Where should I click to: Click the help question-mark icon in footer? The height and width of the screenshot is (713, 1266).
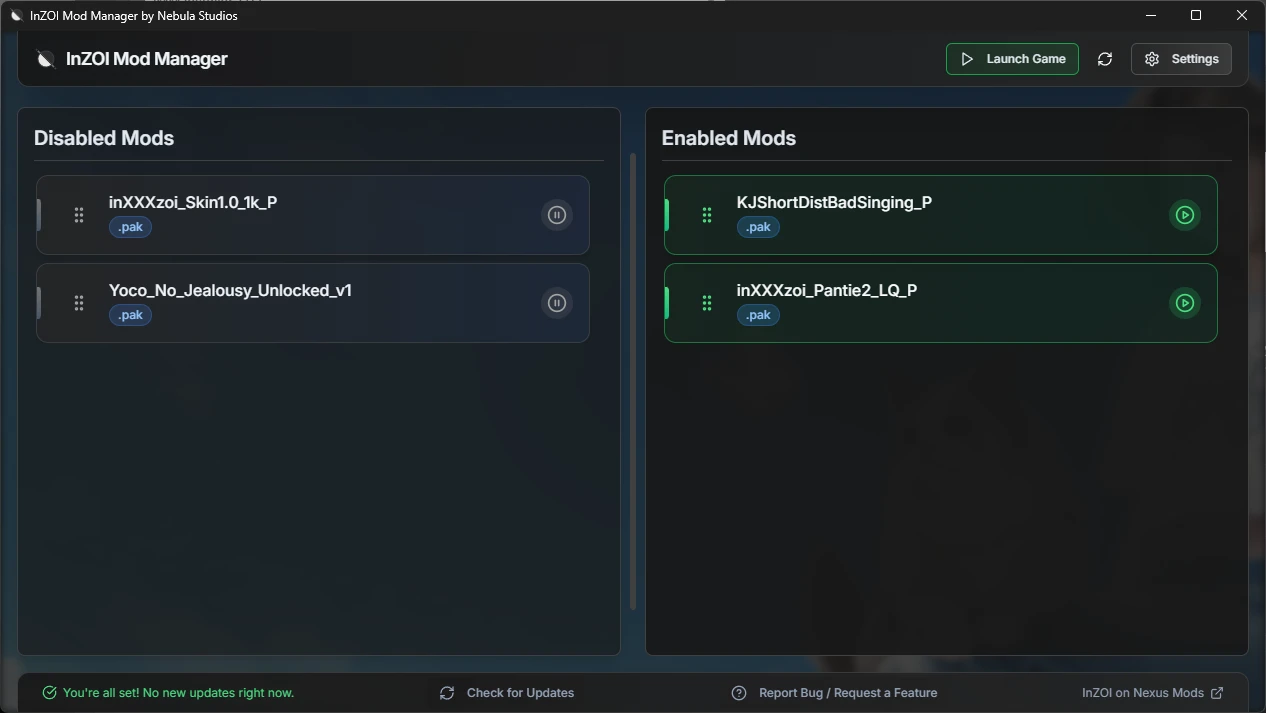tap(739, 693)
